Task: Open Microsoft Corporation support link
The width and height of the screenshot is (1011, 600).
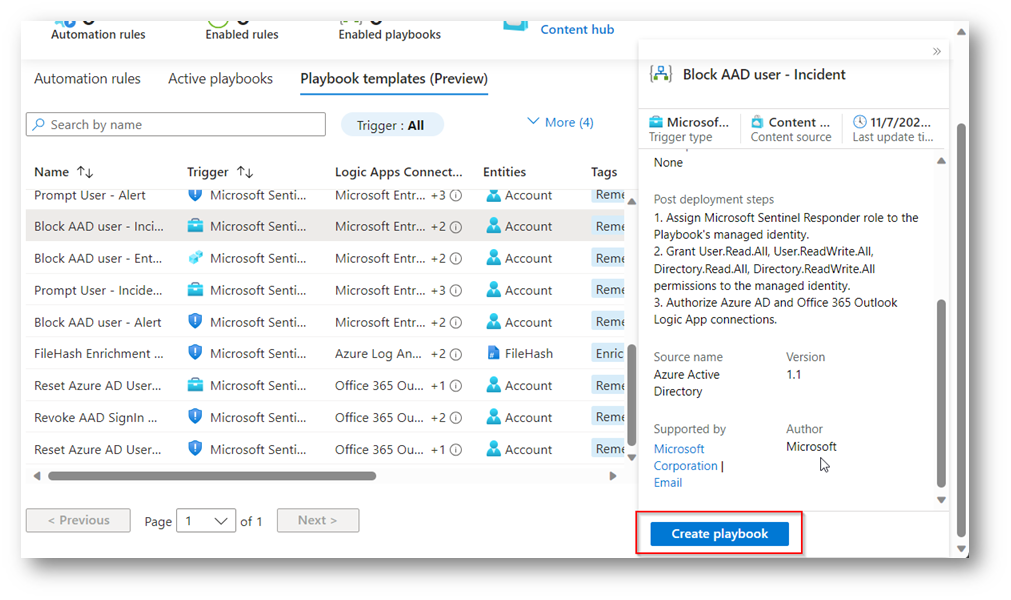Action: tap(685, 457)
